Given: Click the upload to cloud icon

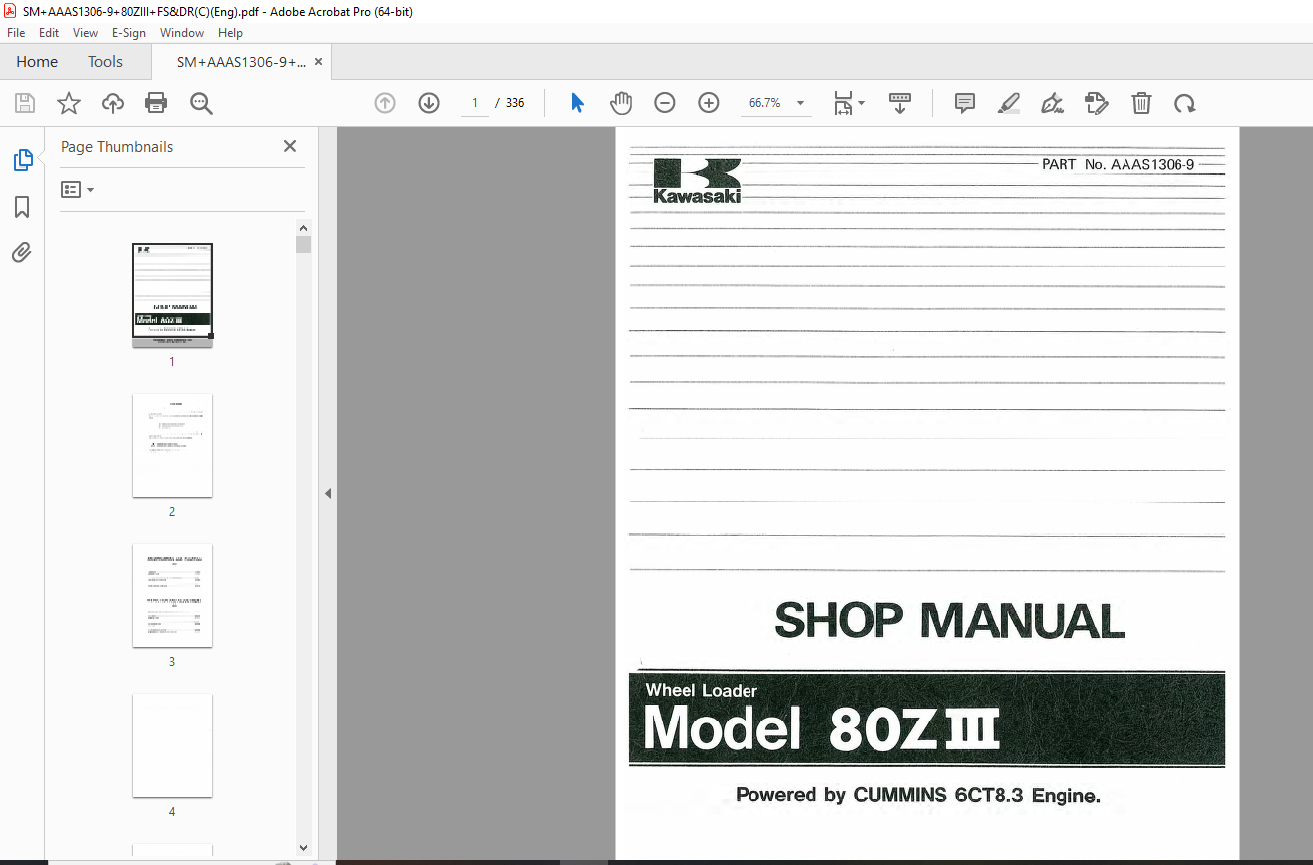Looking at the screenshot, I should [113, 103].
